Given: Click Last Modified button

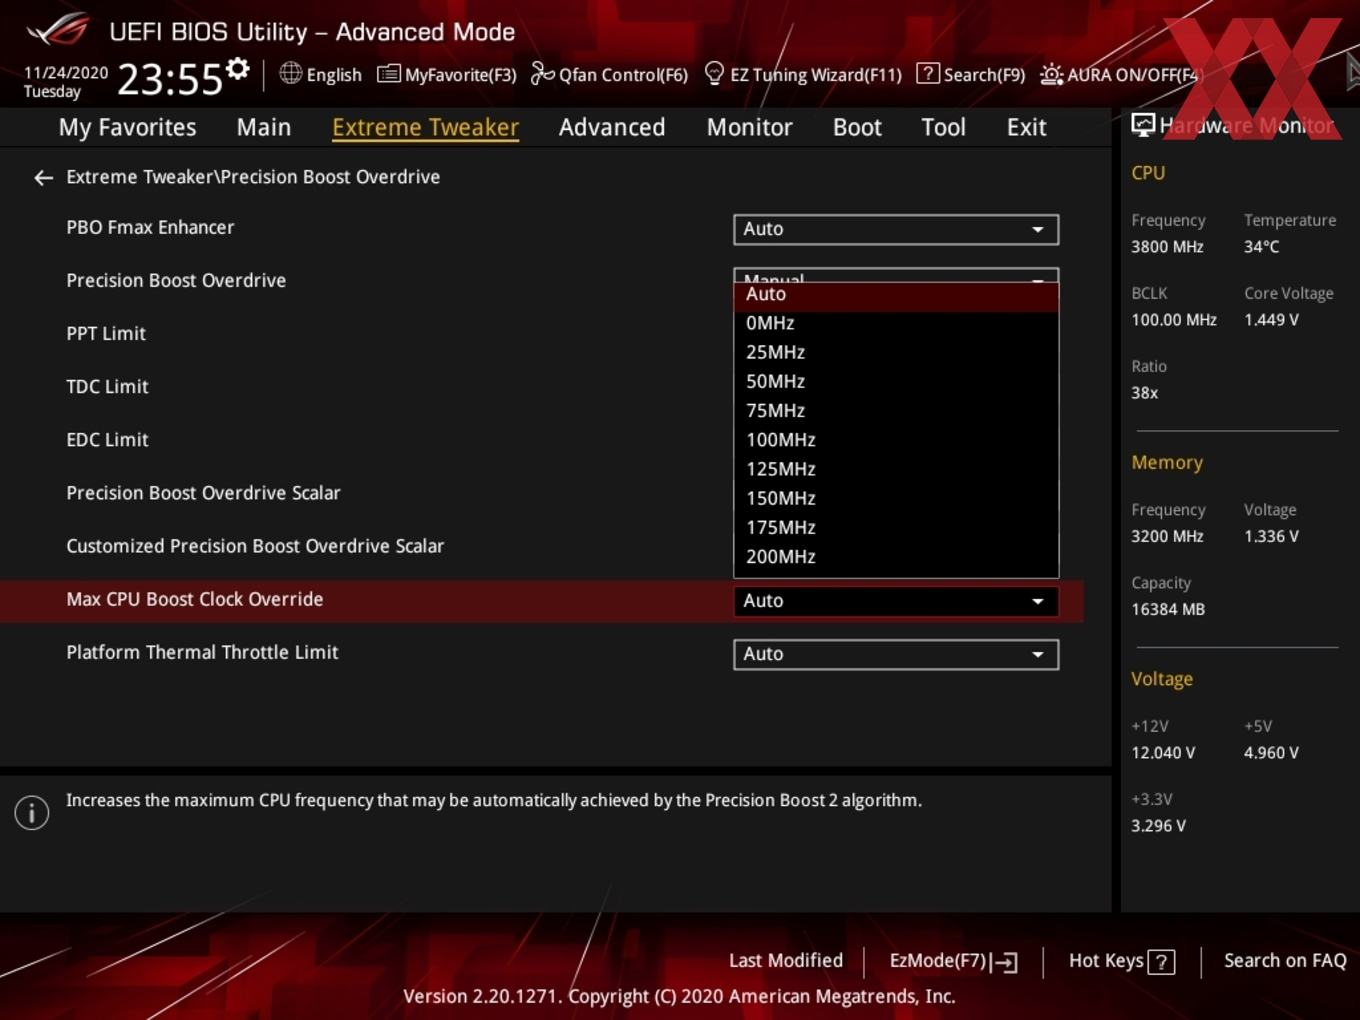Looking at the screenshot, I should point(786,961).
